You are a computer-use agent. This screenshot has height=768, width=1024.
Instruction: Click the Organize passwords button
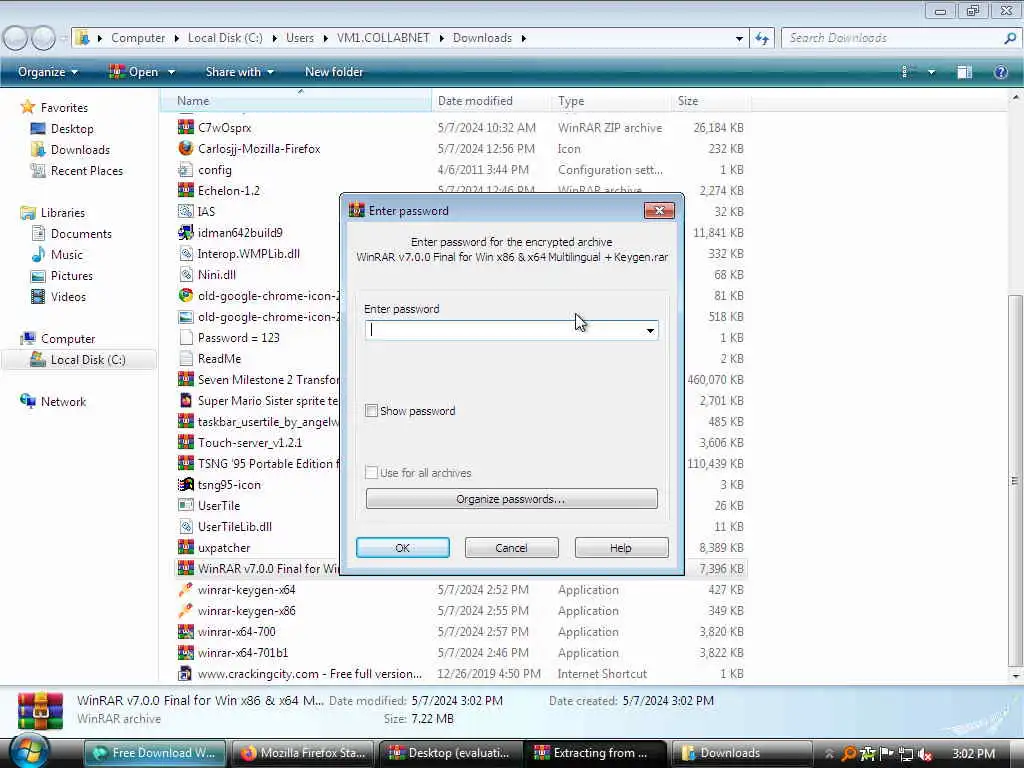tap(511, 499)
